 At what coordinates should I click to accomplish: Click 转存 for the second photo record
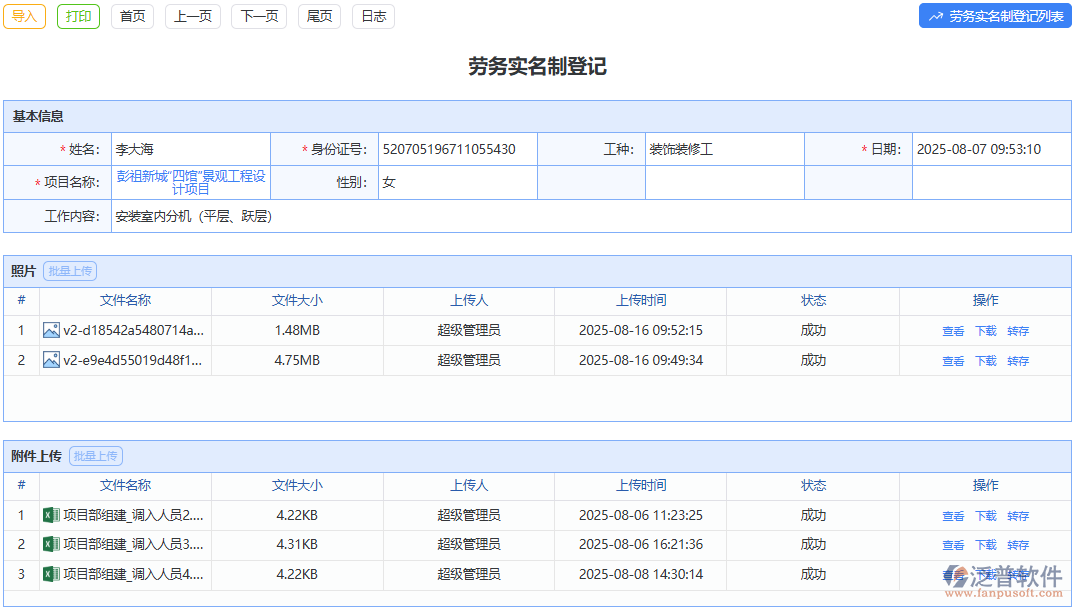tap(1018, 360)
